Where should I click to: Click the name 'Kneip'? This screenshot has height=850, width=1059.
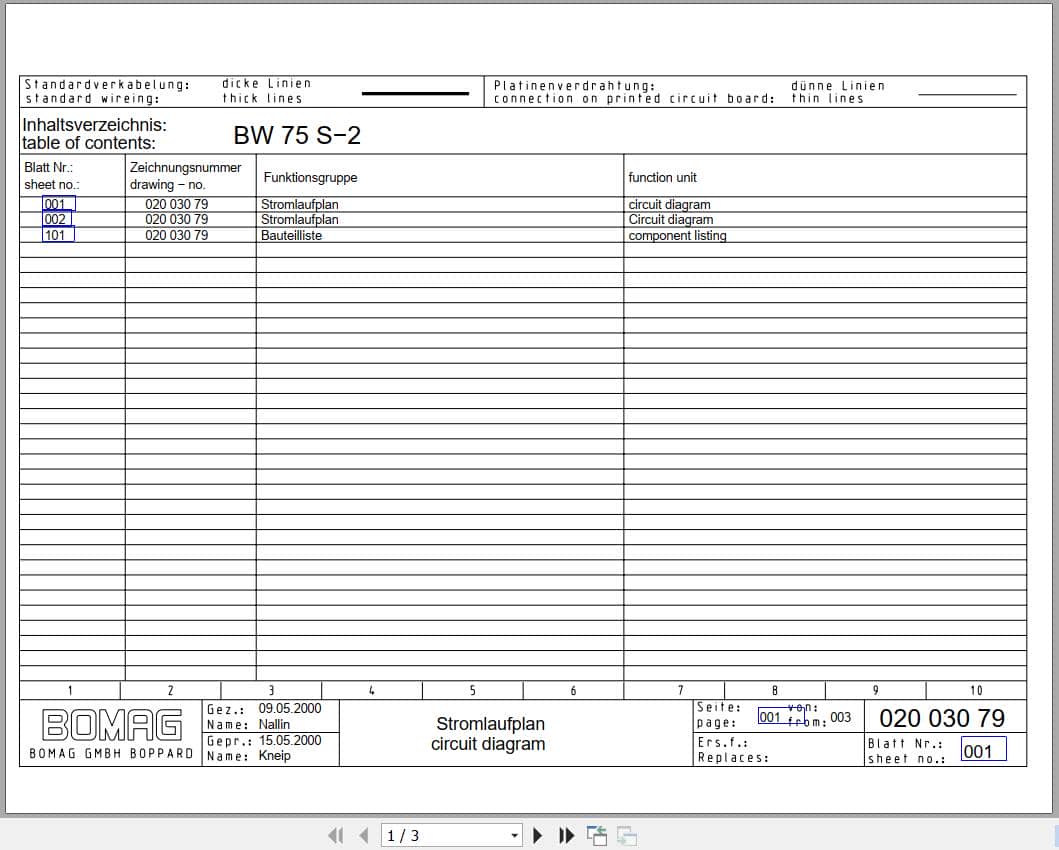point(274,755)
